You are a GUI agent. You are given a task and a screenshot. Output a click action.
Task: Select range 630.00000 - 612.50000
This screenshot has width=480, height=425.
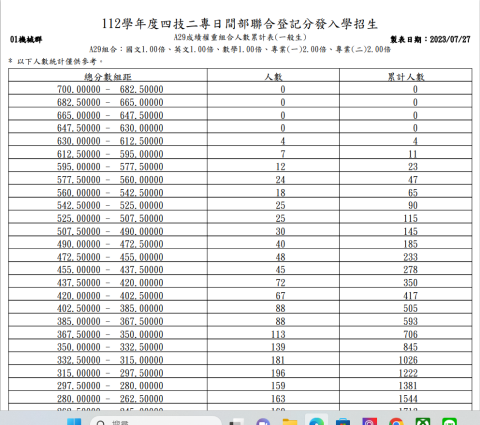110,141
